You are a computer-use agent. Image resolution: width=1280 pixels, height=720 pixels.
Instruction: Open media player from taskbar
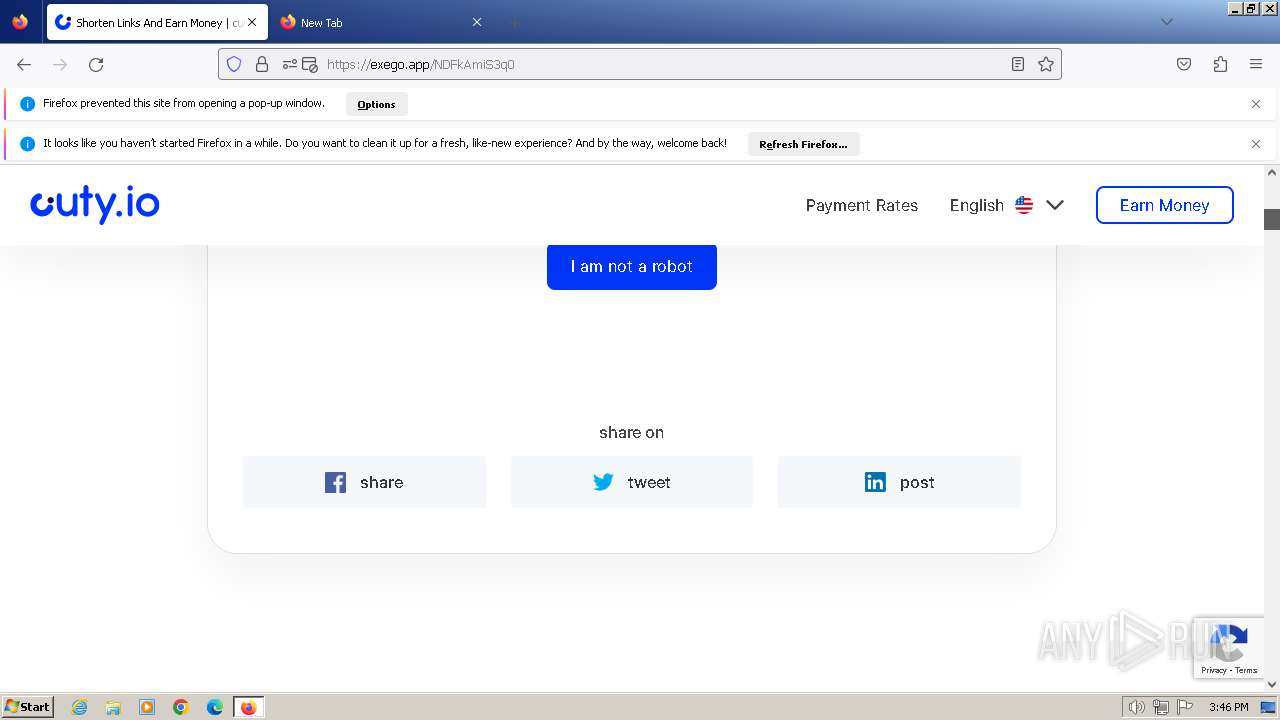click(x=147, y=707)
